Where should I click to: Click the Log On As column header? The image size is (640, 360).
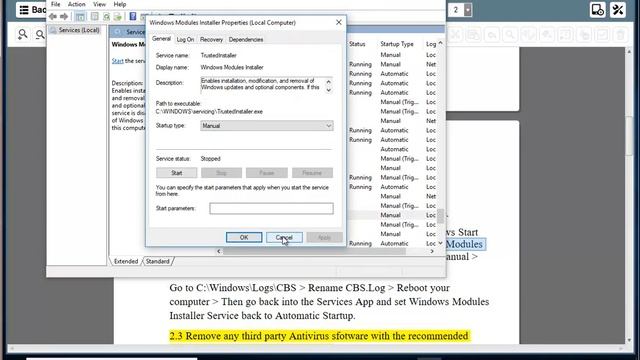click(431, 44)
